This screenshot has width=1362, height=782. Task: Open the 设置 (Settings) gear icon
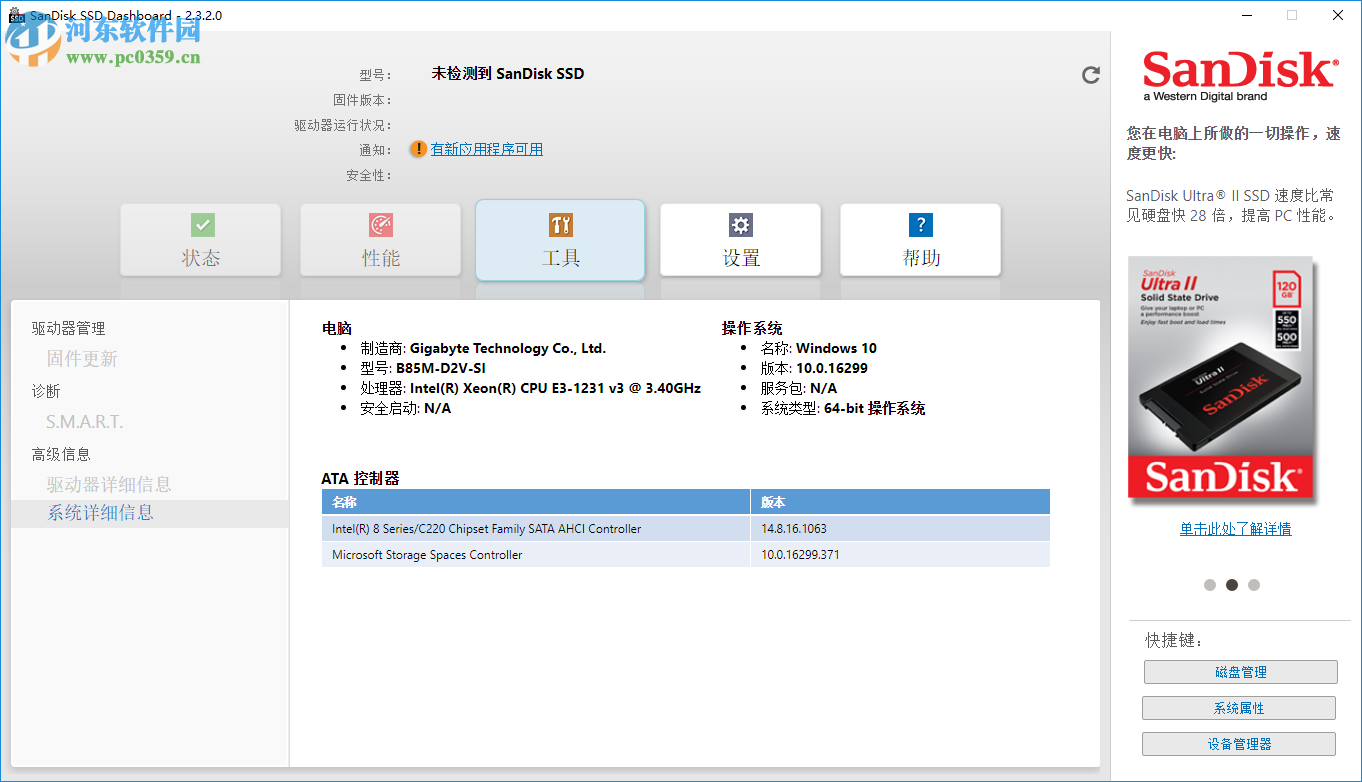[x=740, y=225]
